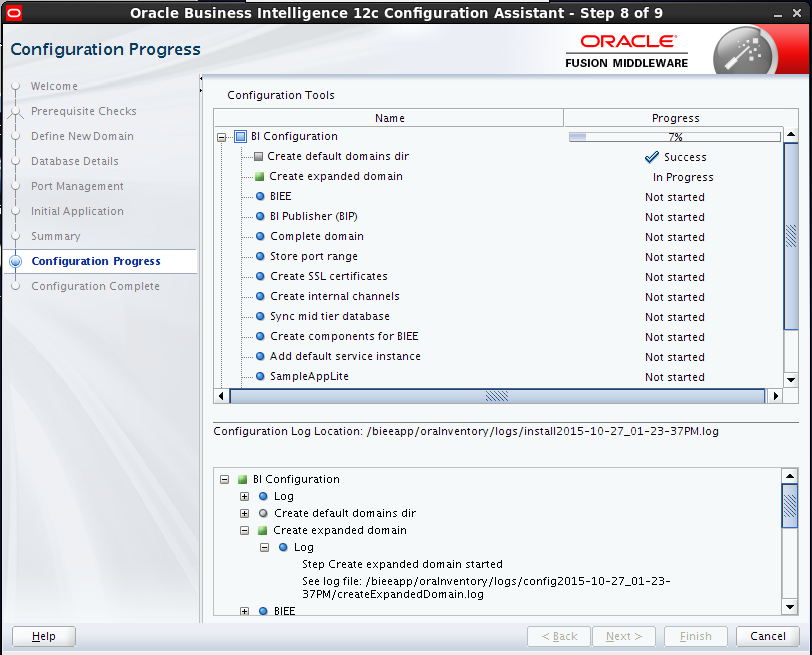The height and width of the screenshot is (655, 812).
Task: Collapse BI Configuration node in log tree
Action: tap(224, 479)
